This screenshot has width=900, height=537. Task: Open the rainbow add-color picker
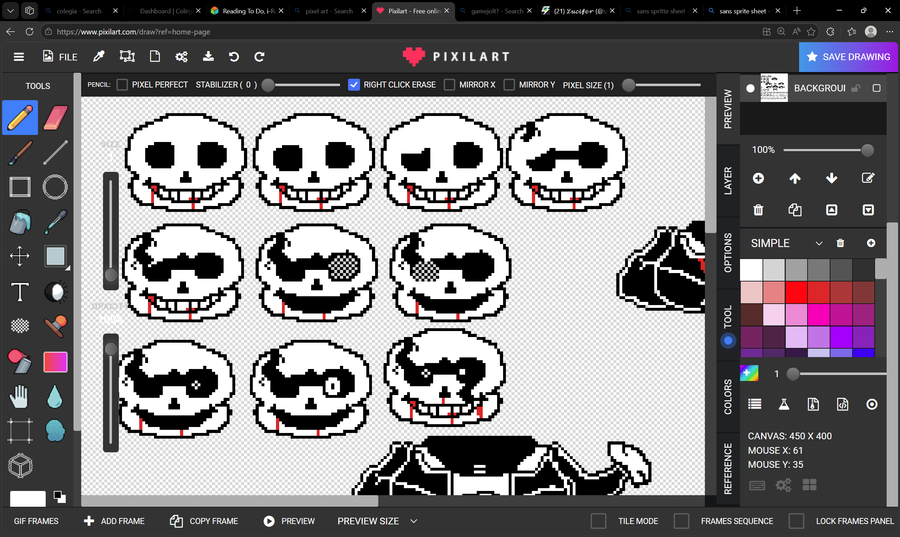(749, 373)
